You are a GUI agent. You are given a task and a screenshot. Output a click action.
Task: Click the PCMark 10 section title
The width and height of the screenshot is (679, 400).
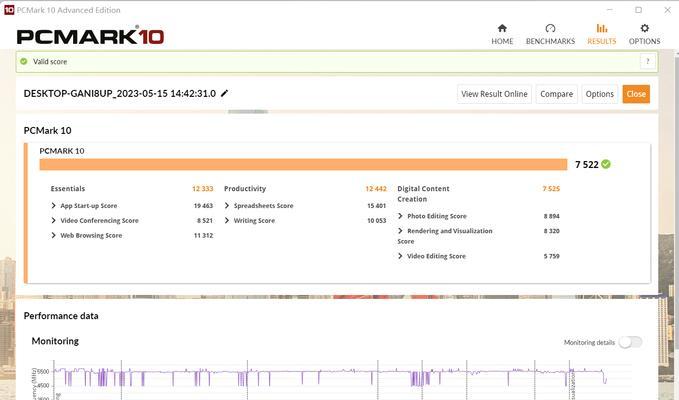click(47, 130)
